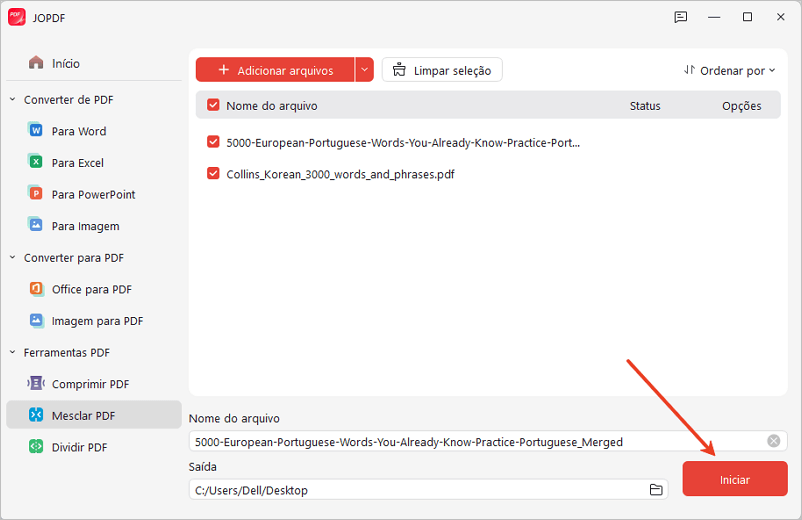Viewport: 802px width, 520px height.
Task: Select Office para PDF in the sidebar
Action: coord(94,289)
